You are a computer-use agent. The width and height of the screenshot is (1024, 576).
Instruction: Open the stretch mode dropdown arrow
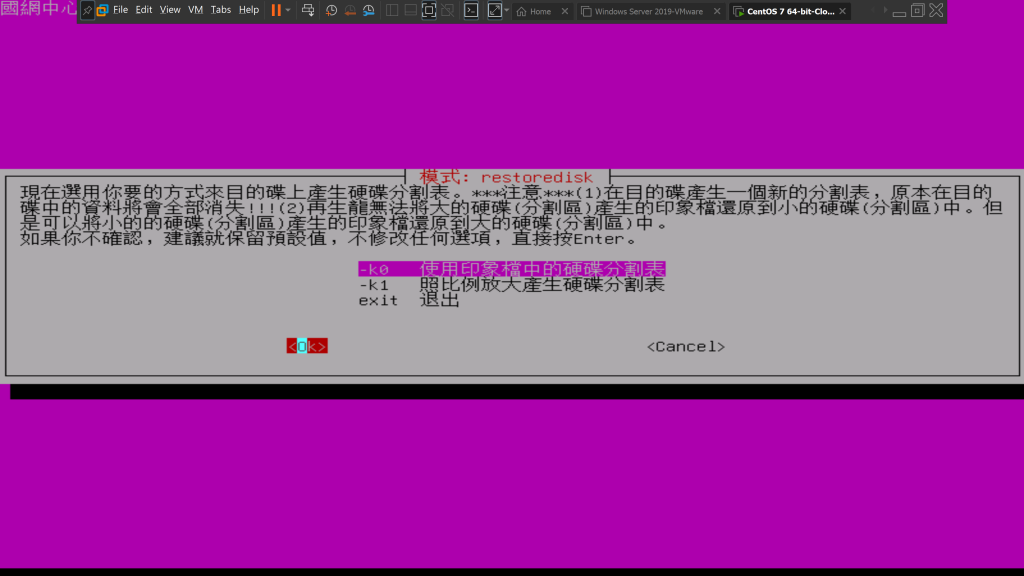pyautogui.click(x=507, y=10)
